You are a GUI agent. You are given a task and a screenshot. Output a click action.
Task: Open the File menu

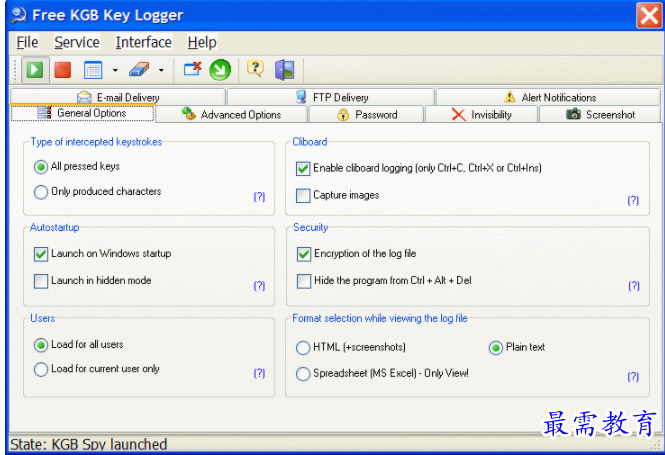point(27,42)
